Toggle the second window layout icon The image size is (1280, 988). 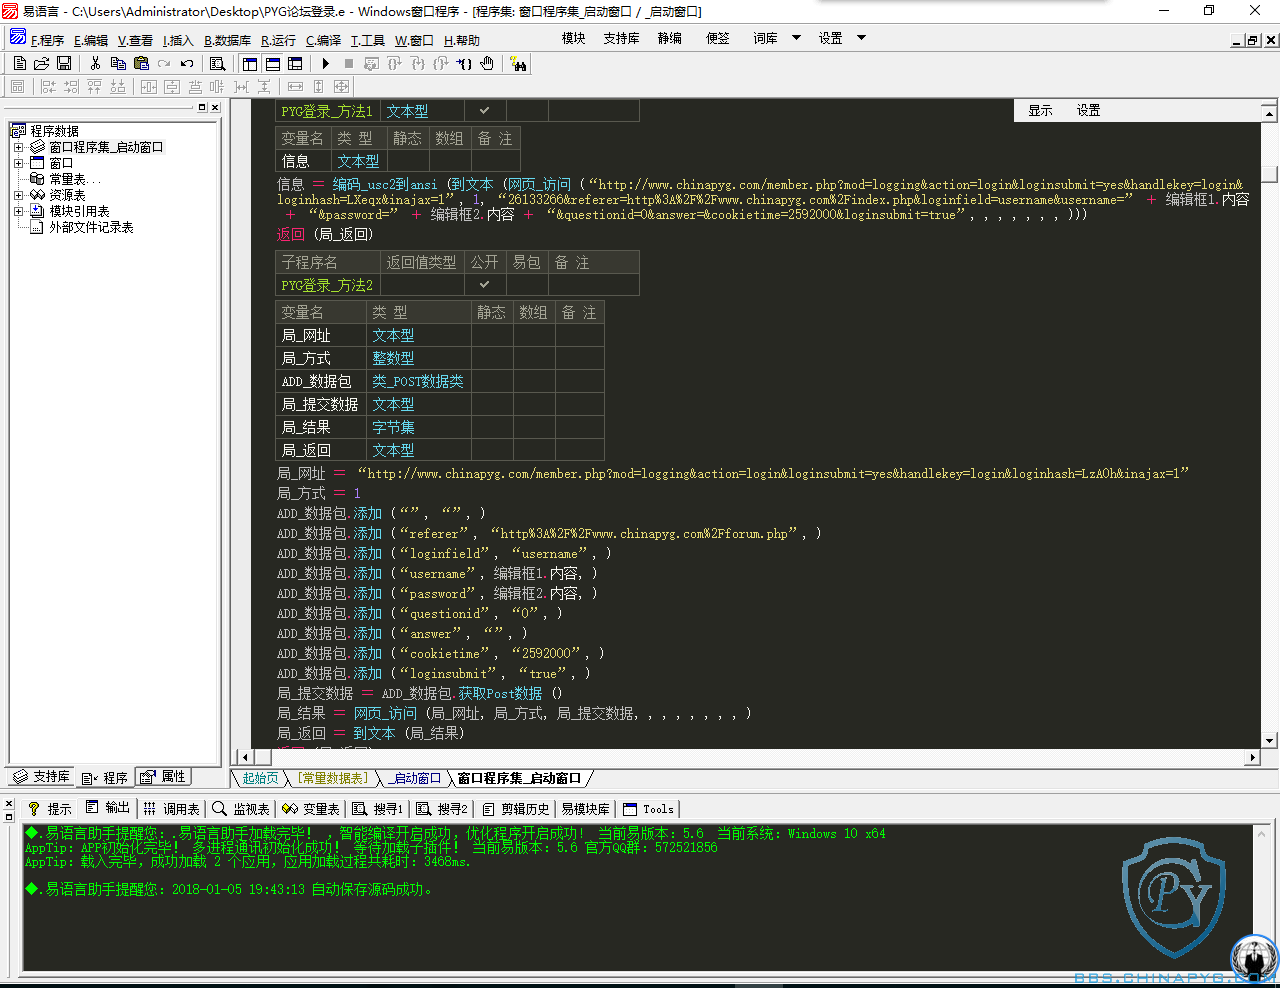(x=272, y=63)
